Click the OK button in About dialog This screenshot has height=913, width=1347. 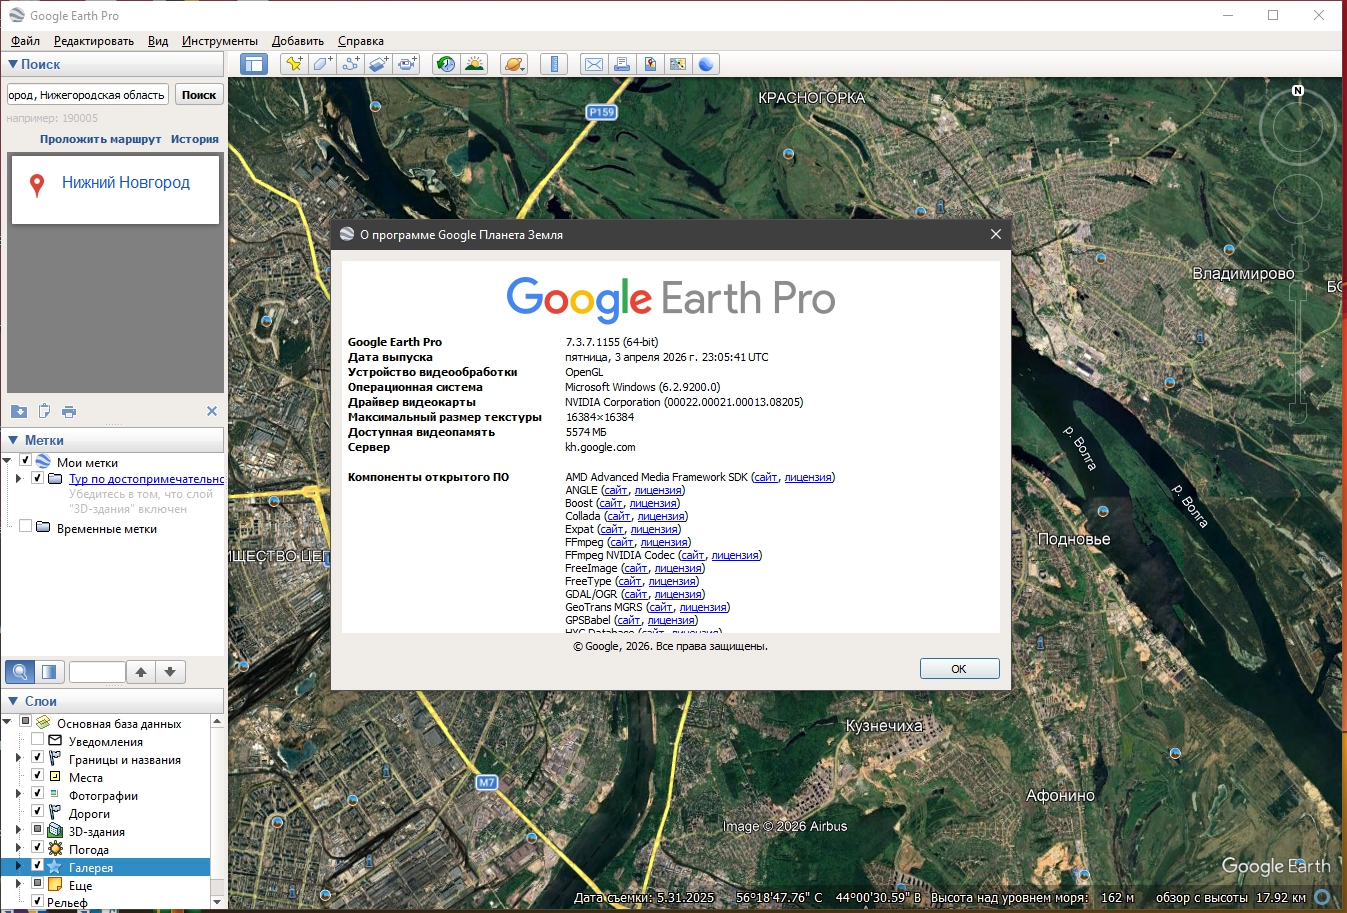coord(959,669)
